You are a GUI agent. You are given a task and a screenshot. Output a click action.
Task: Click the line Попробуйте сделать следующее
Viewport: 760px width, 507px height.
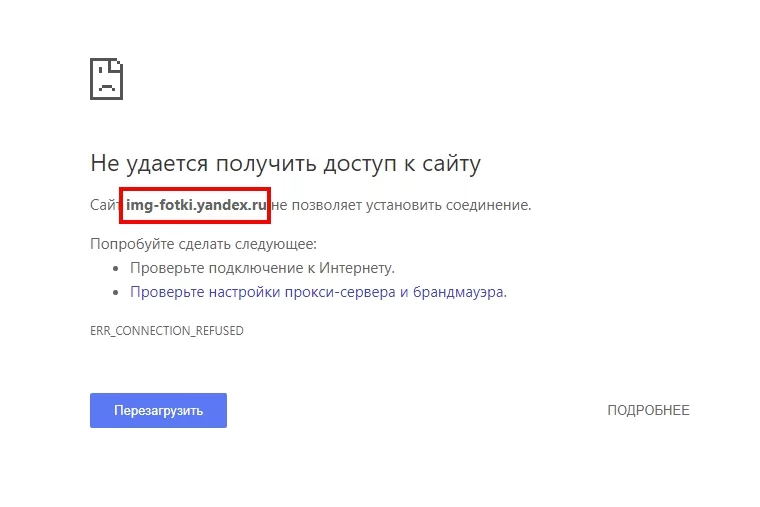pos(204,243)
